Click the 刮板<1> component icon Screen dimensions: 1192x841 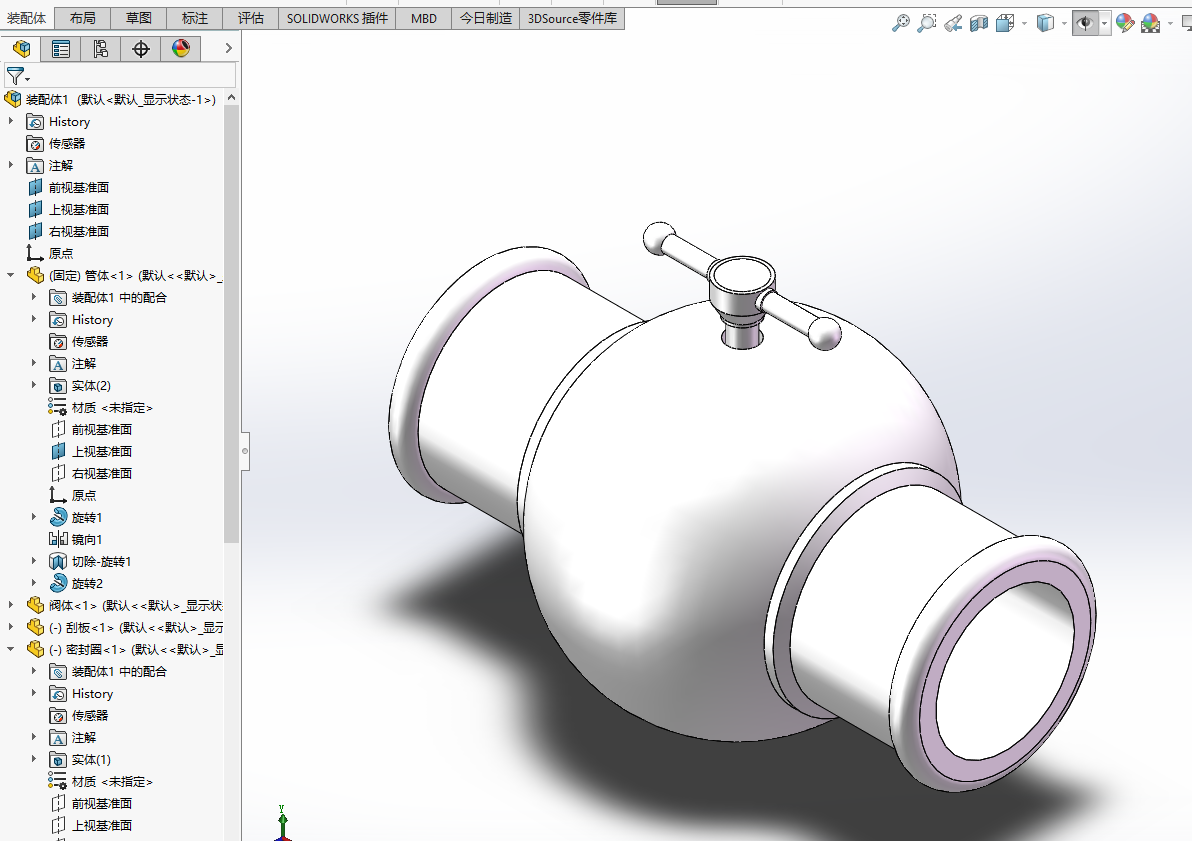(36, 627)
